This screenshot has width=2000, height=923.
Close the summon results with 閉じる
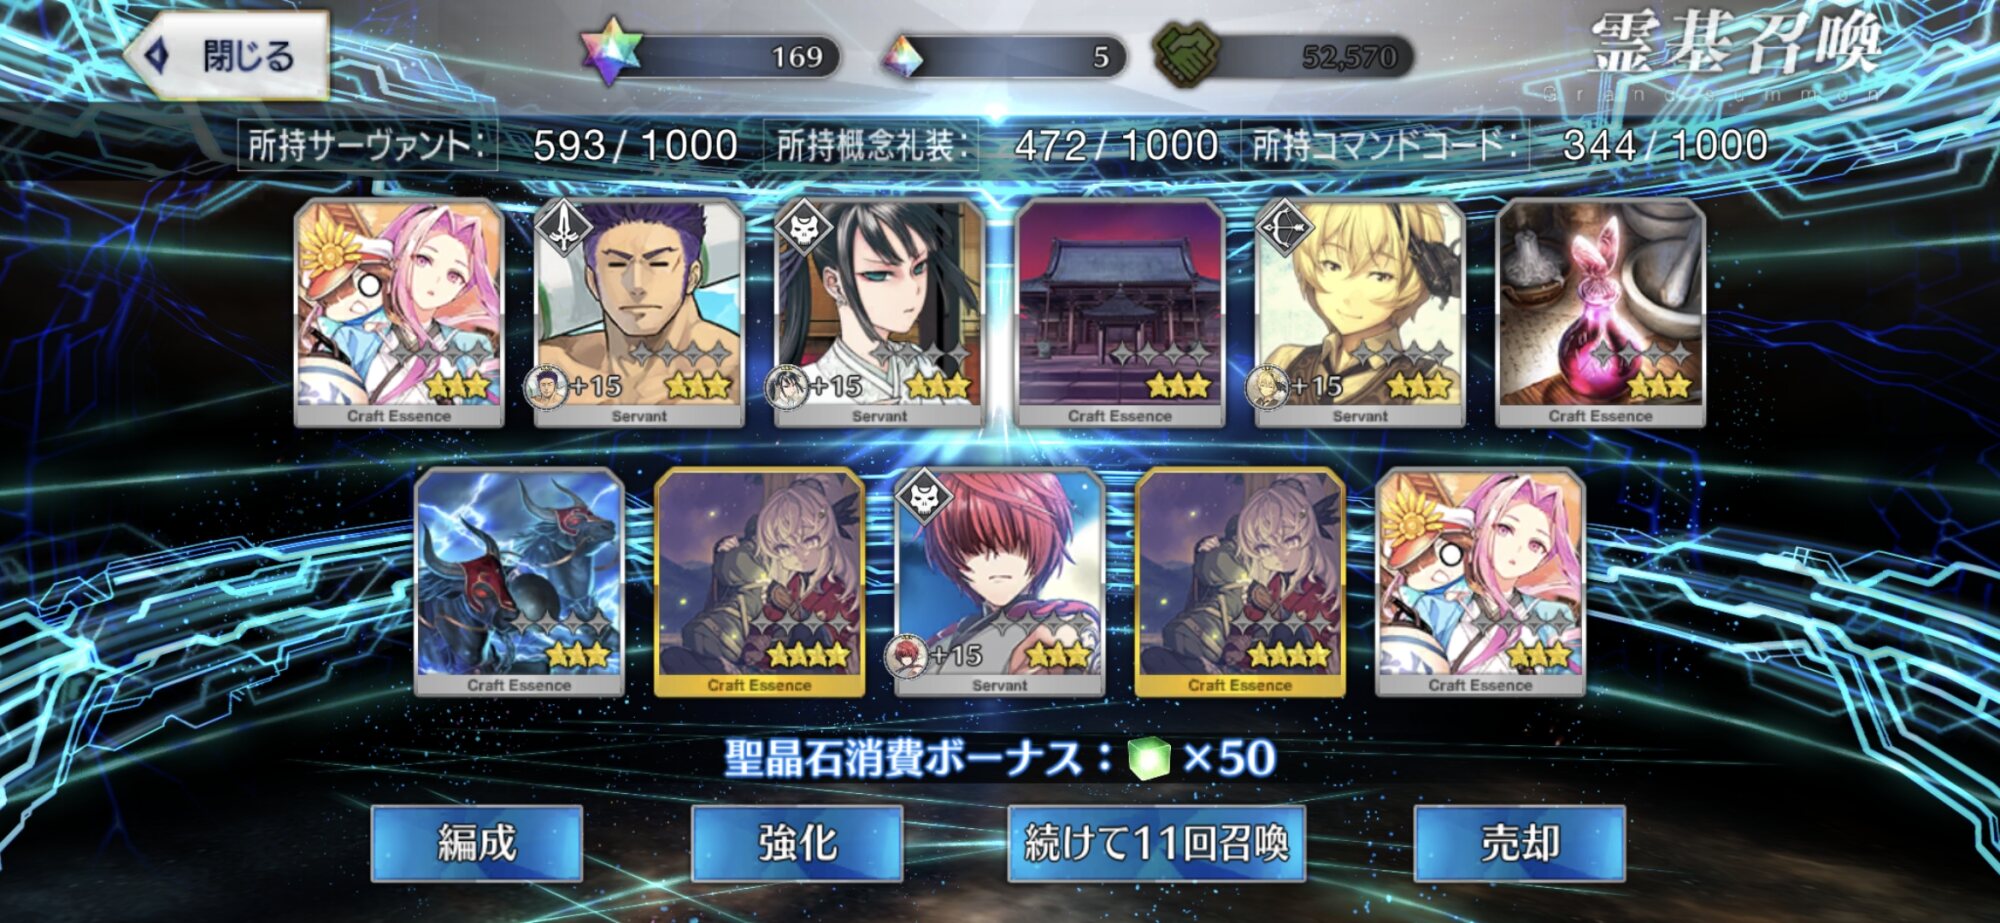[228, 56]
